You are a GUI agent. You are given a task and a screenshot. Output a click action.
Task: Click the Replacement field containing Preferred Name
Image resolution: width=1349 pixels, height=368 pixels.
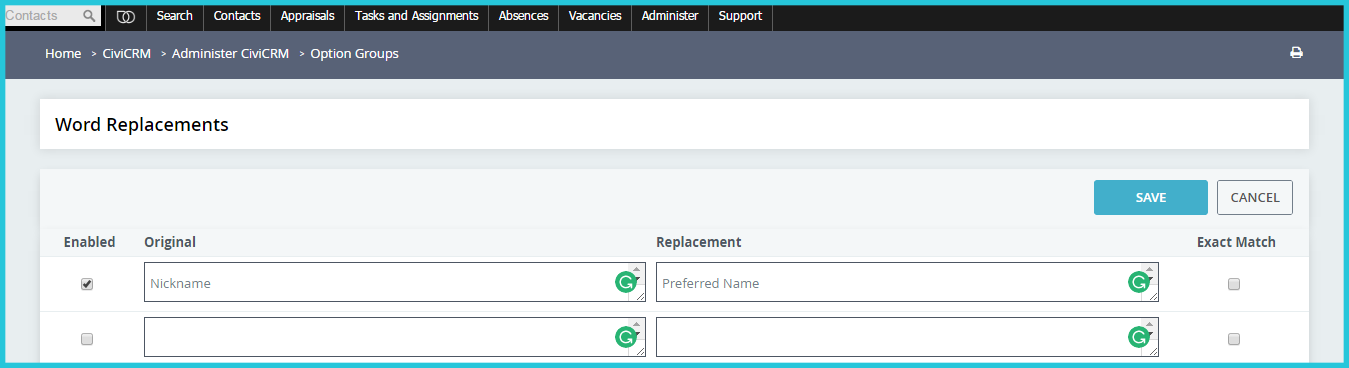point(907,282)
